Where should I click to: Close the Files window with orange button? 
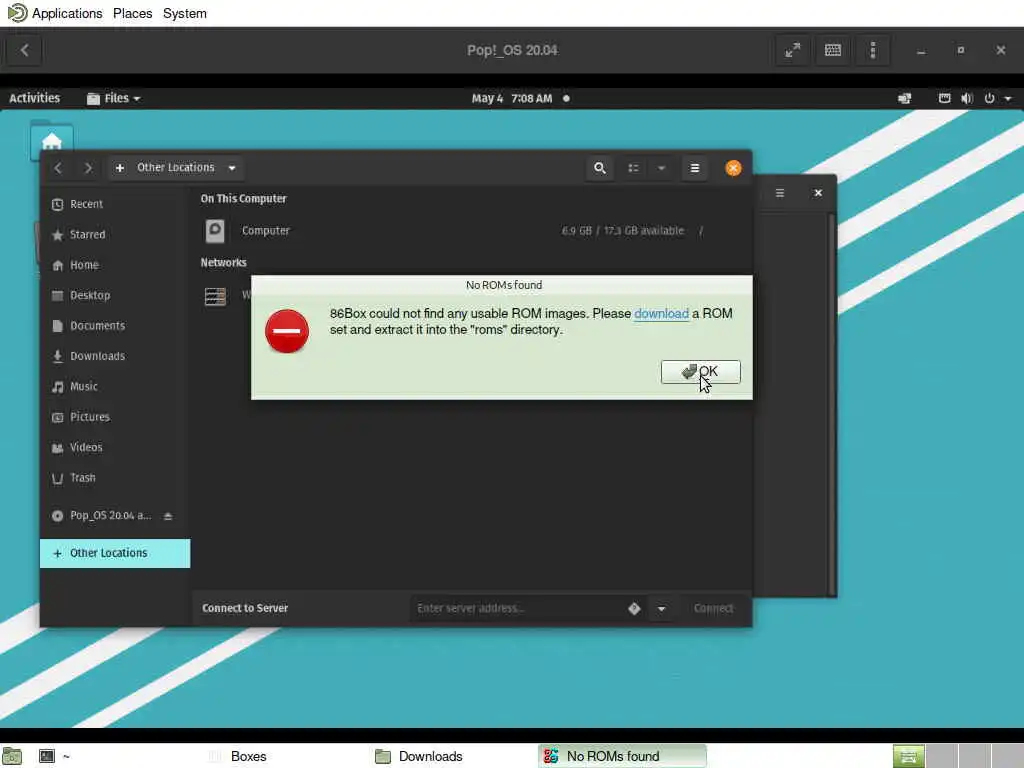pos(733,168)
